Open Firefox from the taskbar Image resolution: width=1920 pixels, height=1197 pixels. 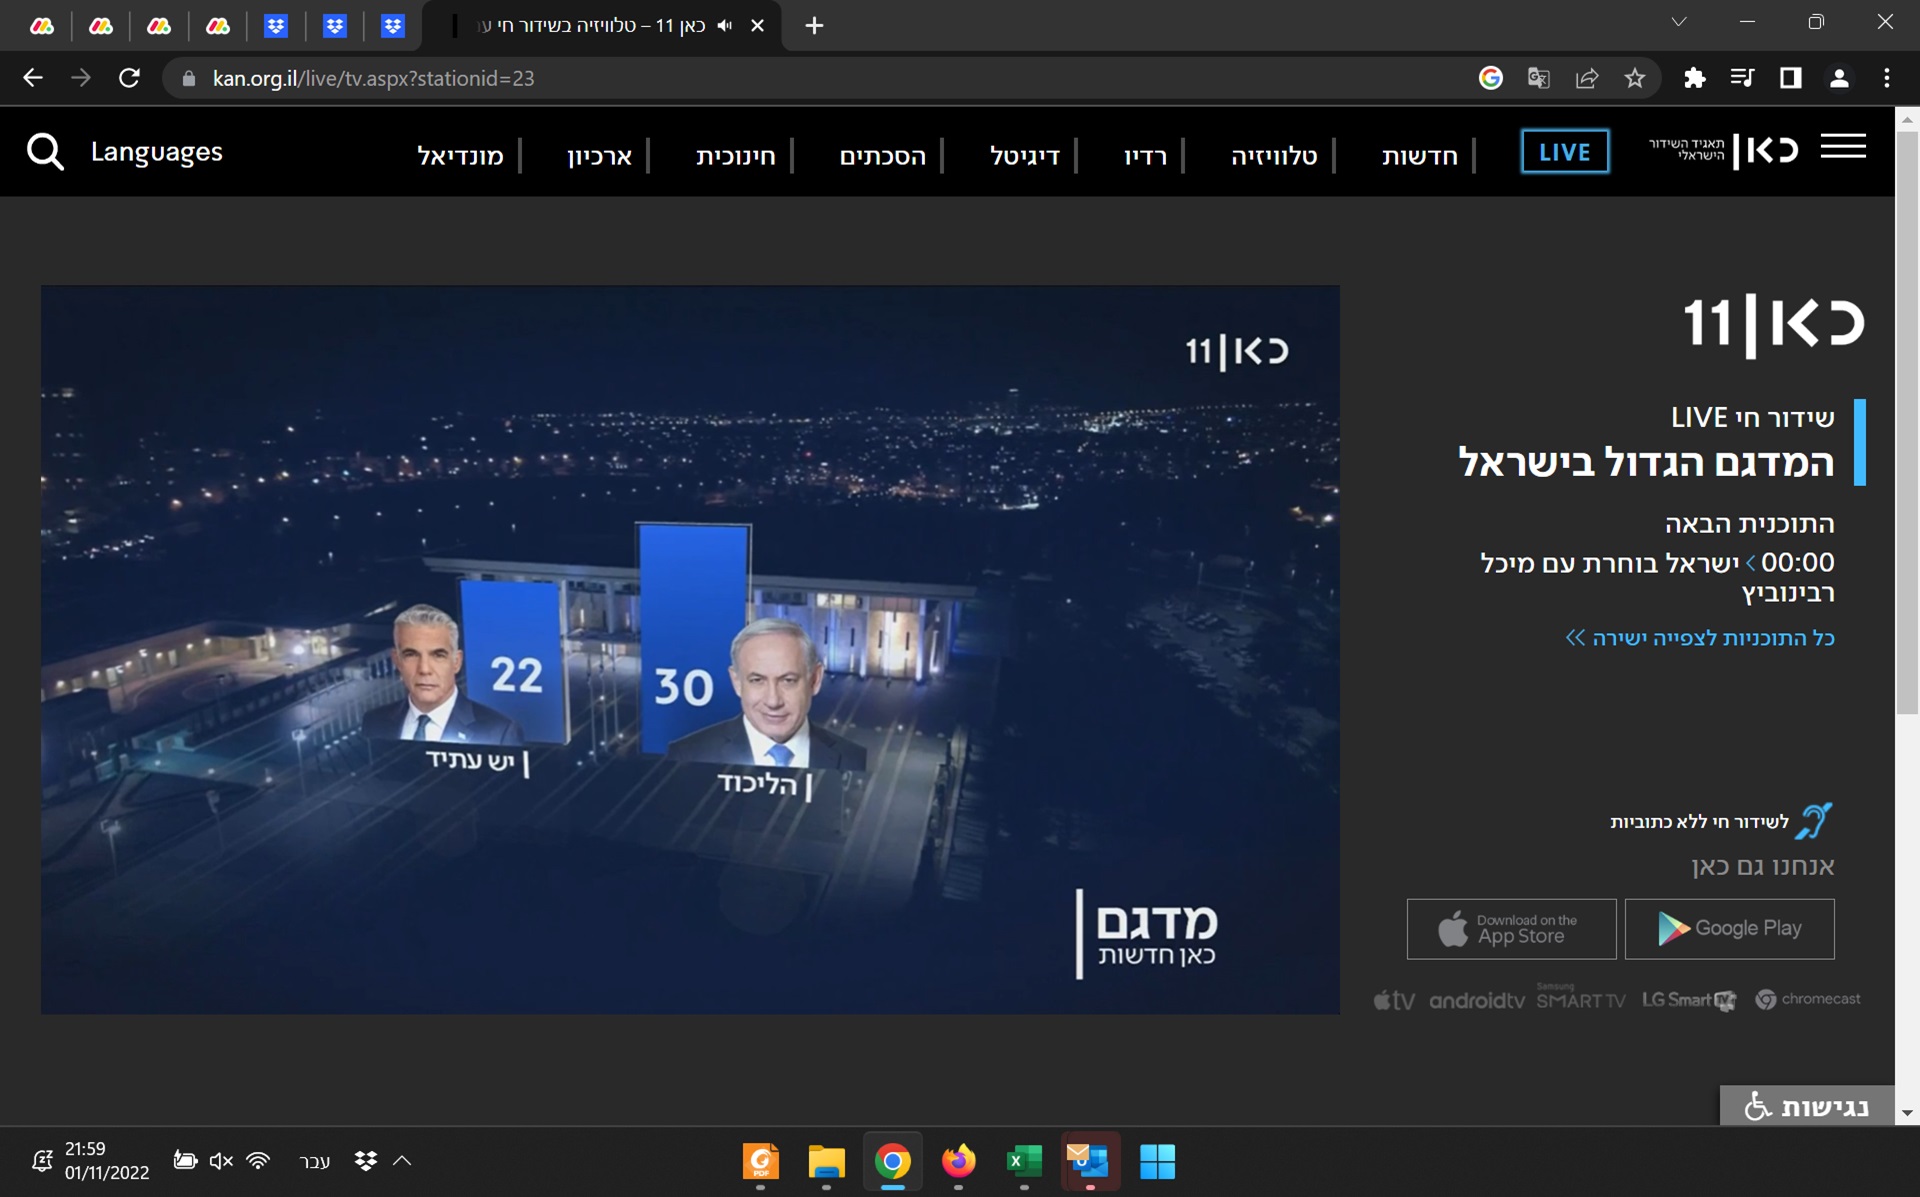[958, 1161]
